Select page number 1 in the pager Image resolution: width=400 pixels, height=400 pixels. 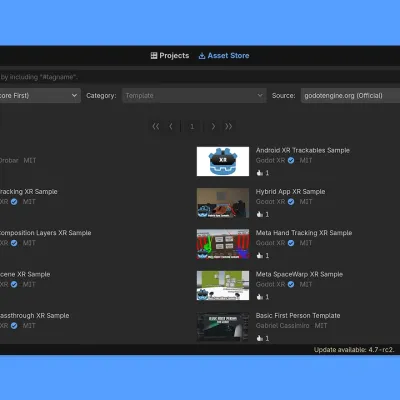192,126
